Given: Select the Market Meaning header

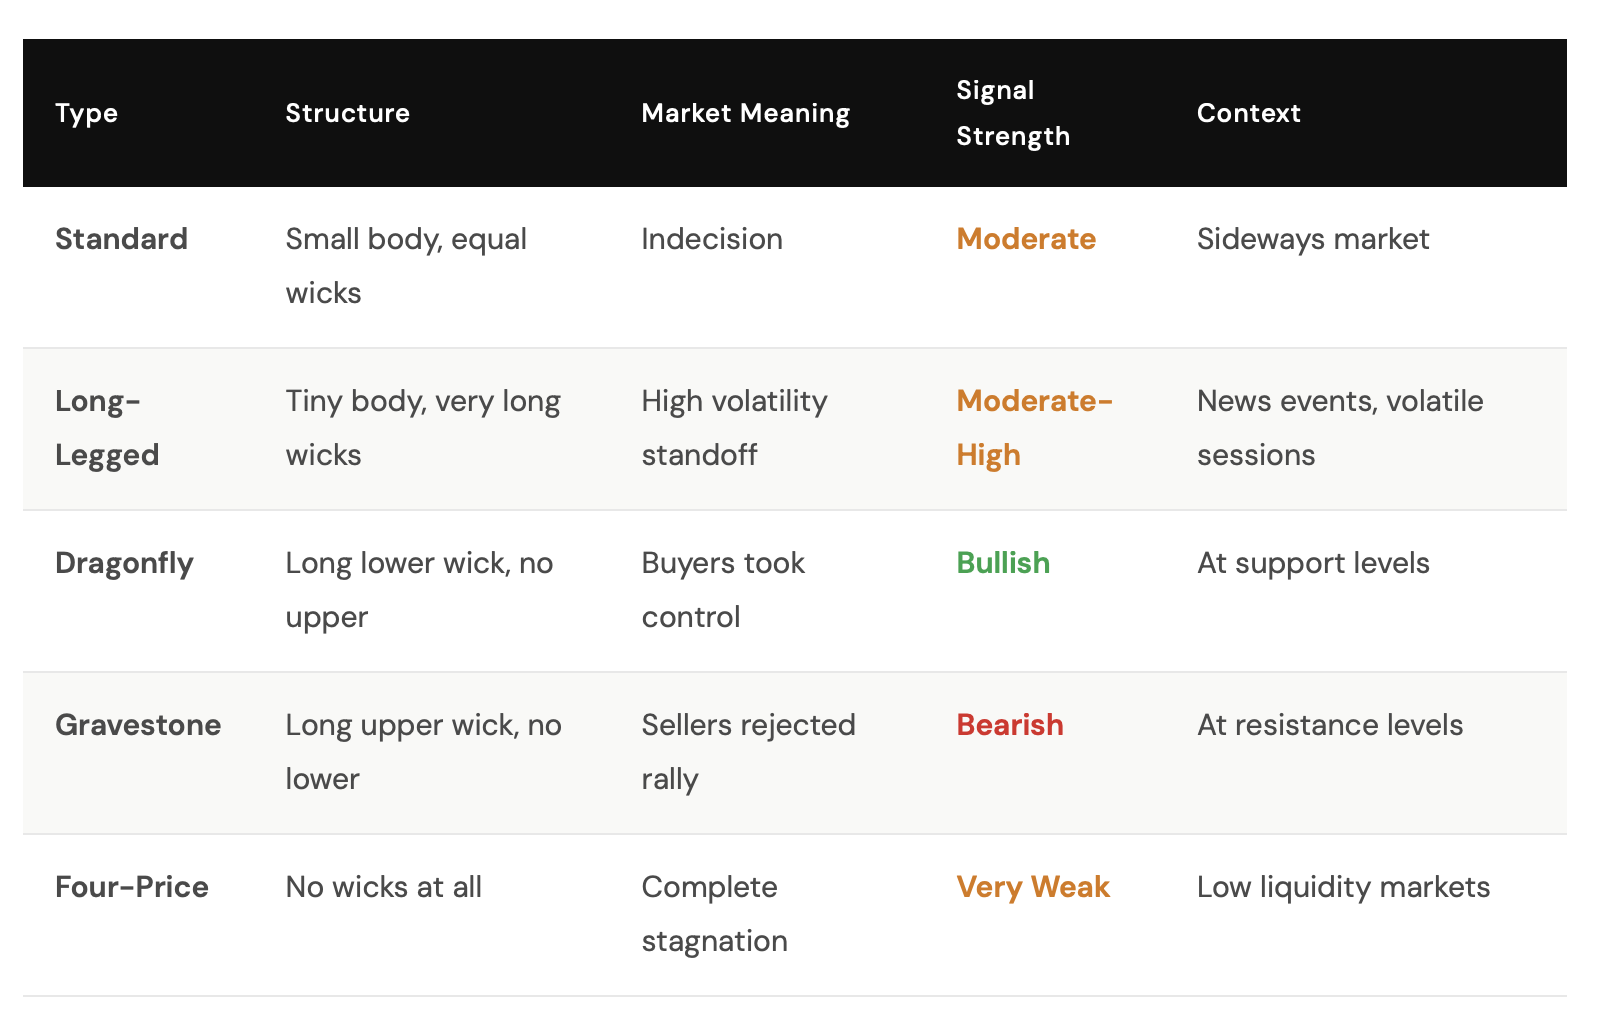Looking at the screenshot, I should point(745,113).
